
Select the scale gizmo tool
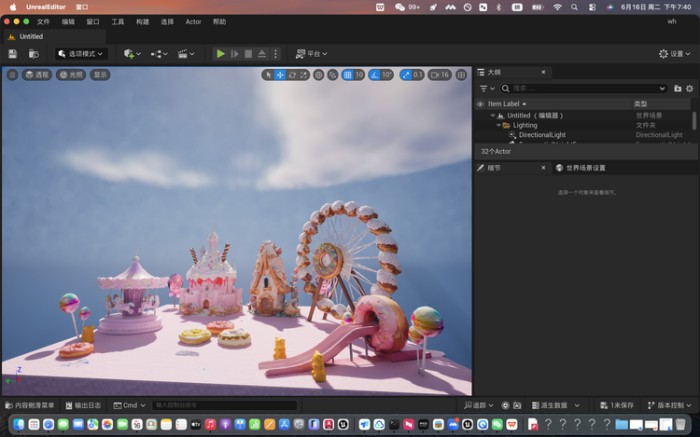[304, 75]
